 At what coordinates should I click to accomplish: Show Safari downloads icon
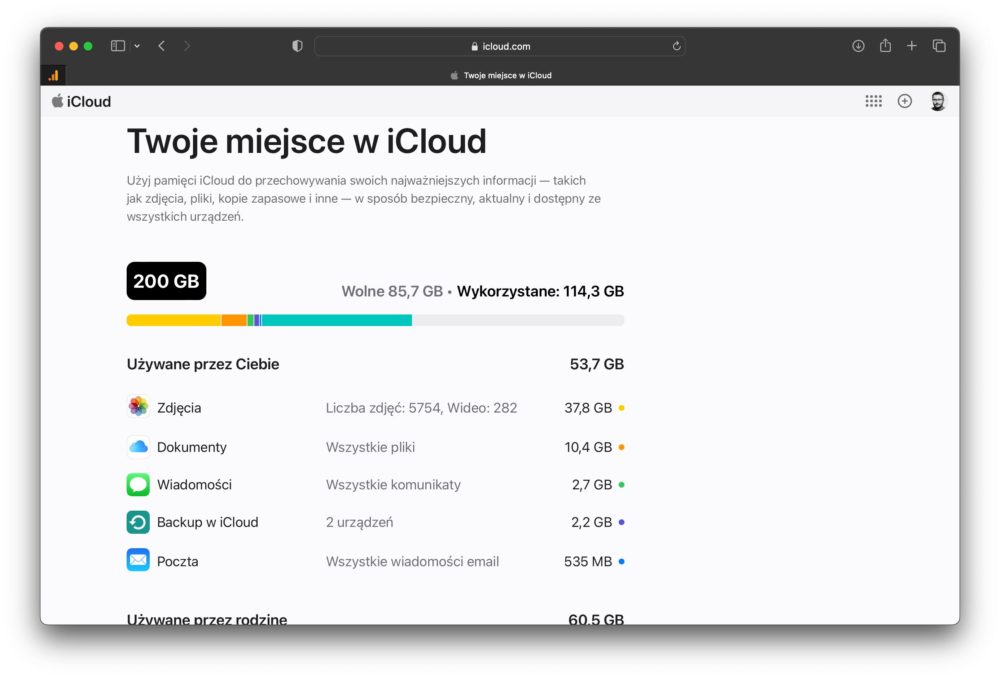[x=858, y=46]
